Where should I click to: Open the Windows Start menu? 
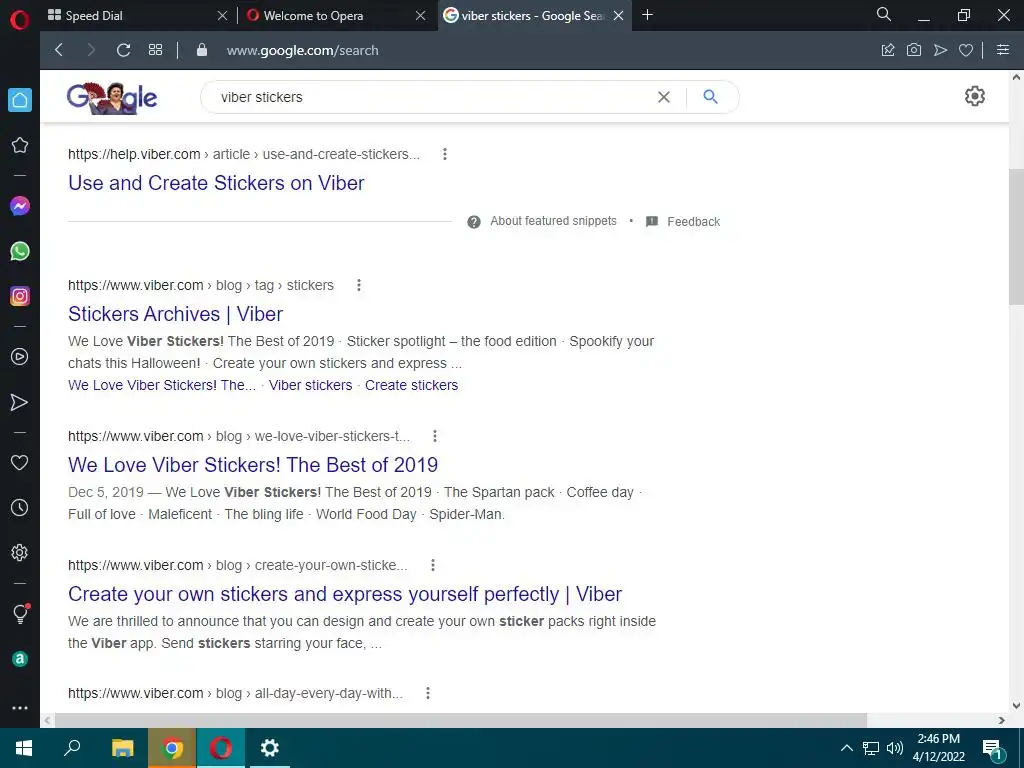pyautogui.click(x=24, y=748)
